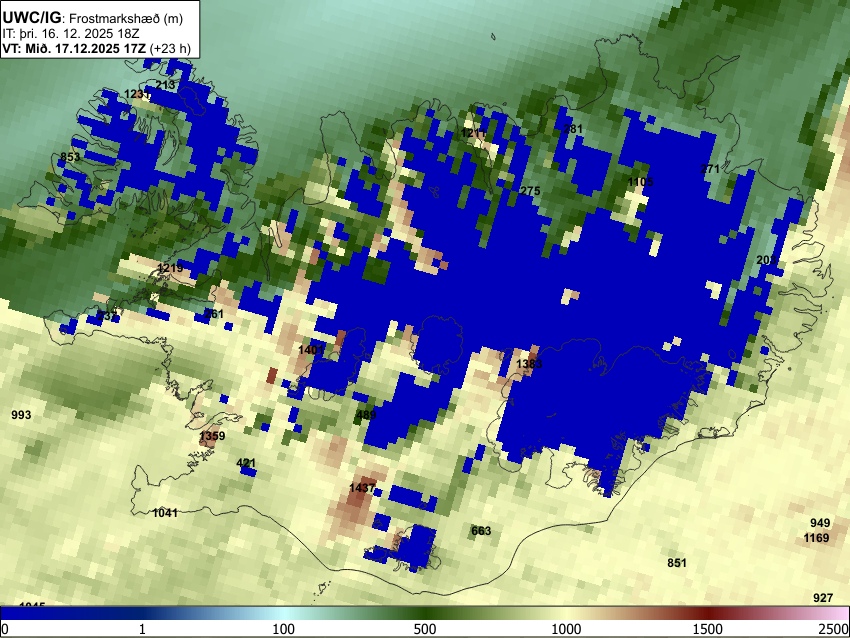Click the map value 1231
The image size is (850, 638).
pos(137,94)
